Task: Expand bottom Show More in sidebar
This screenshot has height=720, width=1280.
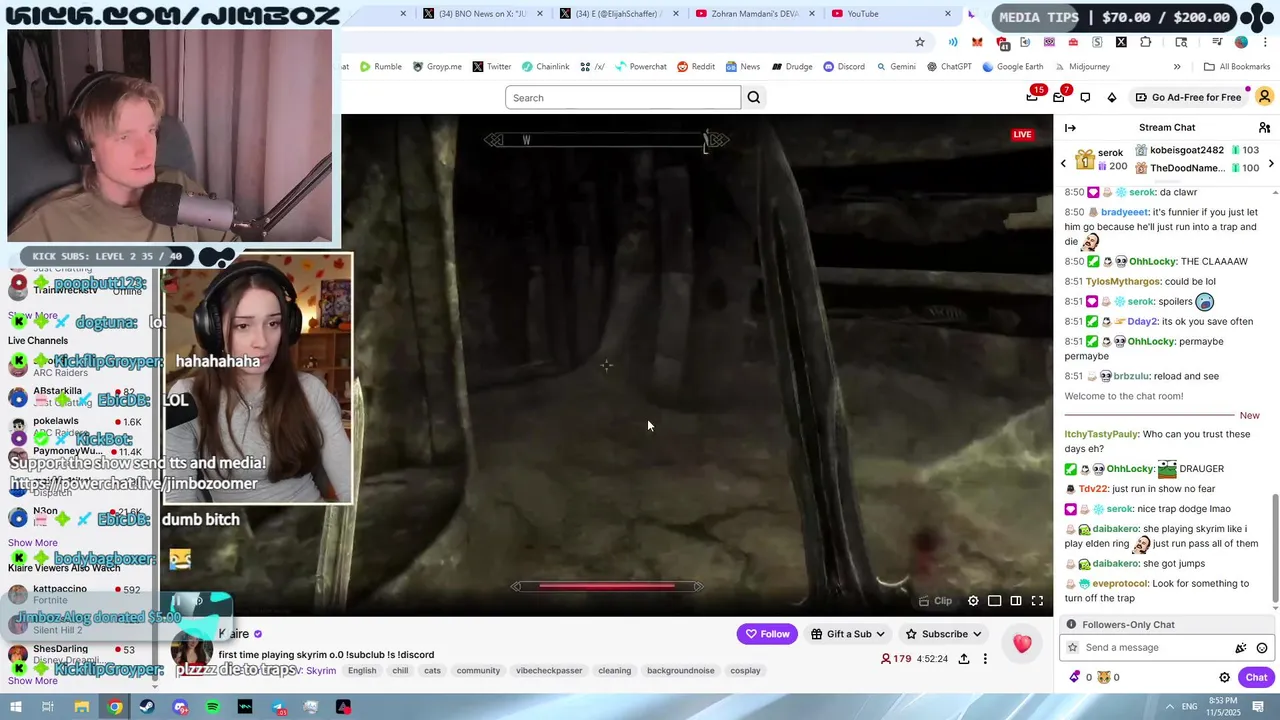Action: point(33,681)
